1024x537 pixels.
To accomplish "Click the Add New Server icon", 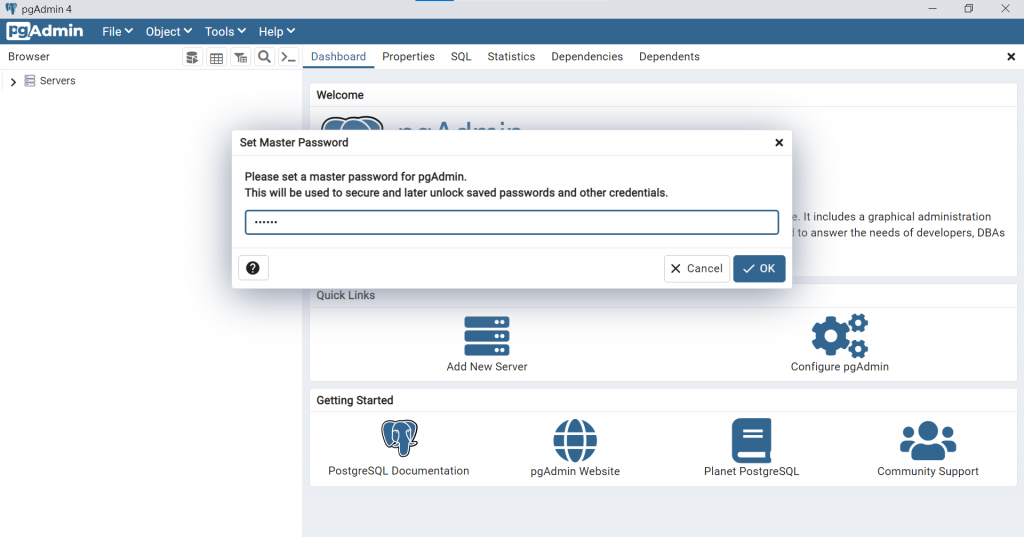I will [487, 336].
